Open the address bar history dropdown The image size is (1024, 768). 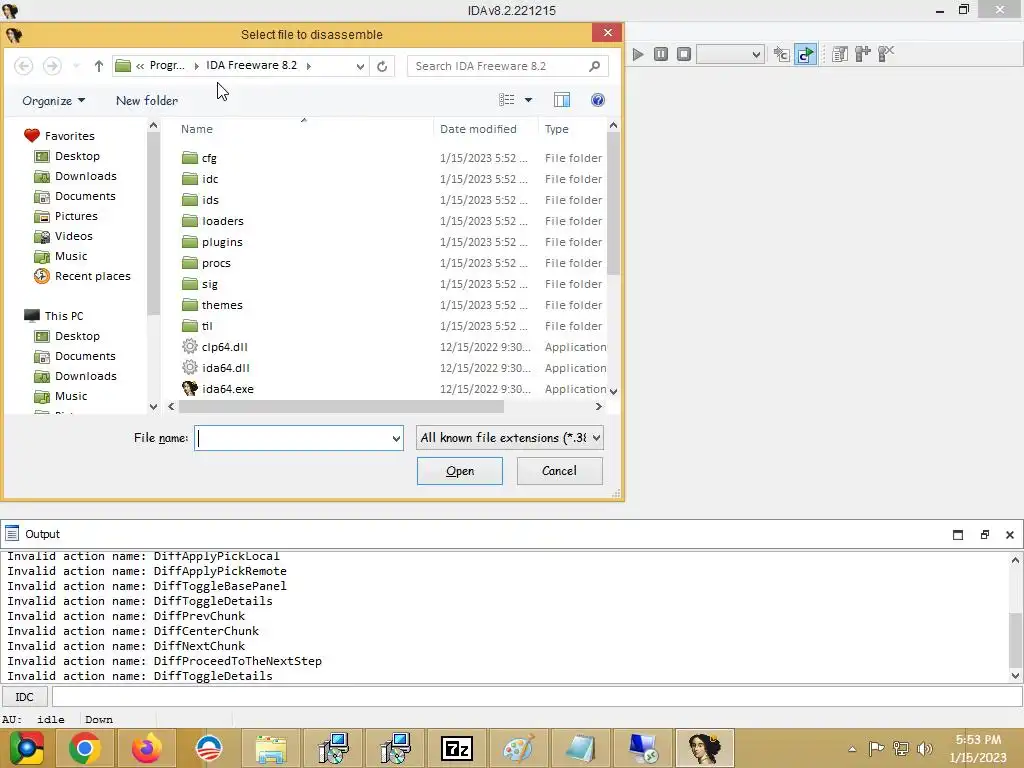click(360, 66)
